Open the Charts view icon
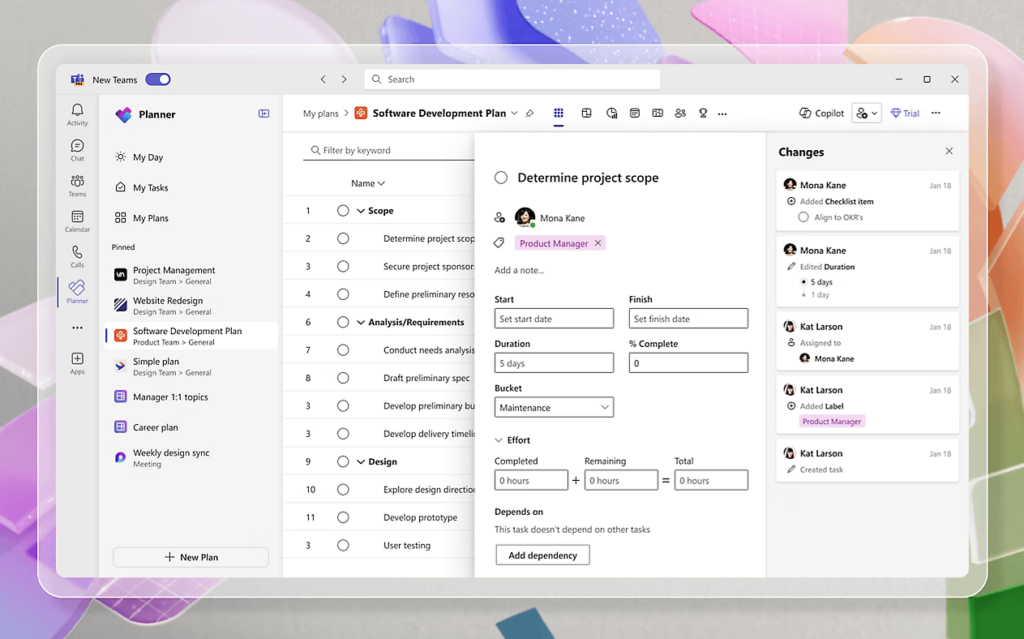The height and width of the screenshot is (639, 1024). click(611, 113)
